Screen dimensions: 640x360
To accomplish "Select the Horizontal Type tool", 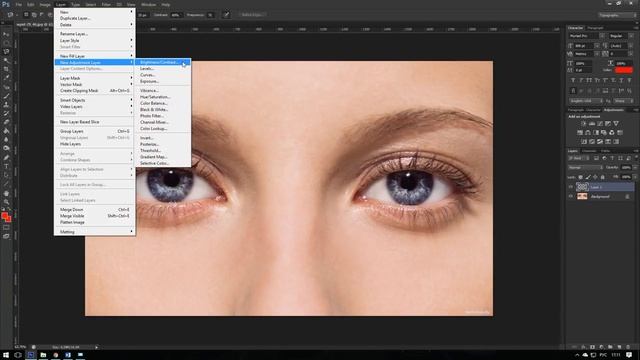I will point(6,167).
